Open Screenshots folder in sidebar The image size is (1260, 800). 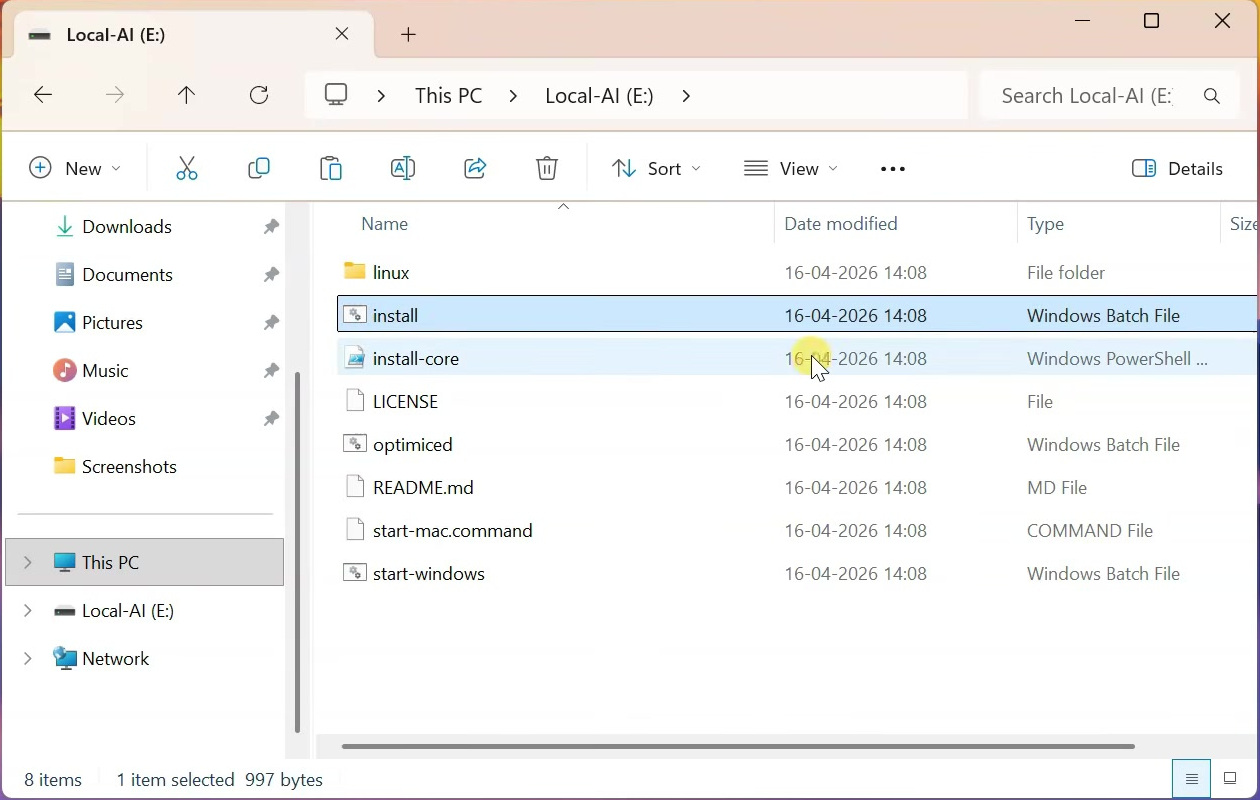coord(129,467)
